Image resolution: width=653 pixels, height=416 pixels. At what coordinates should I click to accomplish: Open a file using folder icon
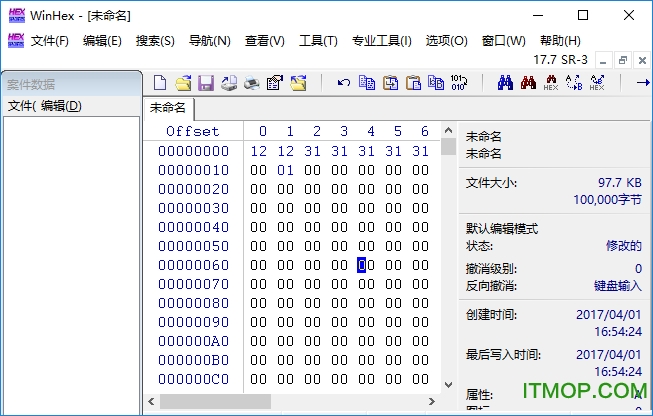tap(183, 83)
